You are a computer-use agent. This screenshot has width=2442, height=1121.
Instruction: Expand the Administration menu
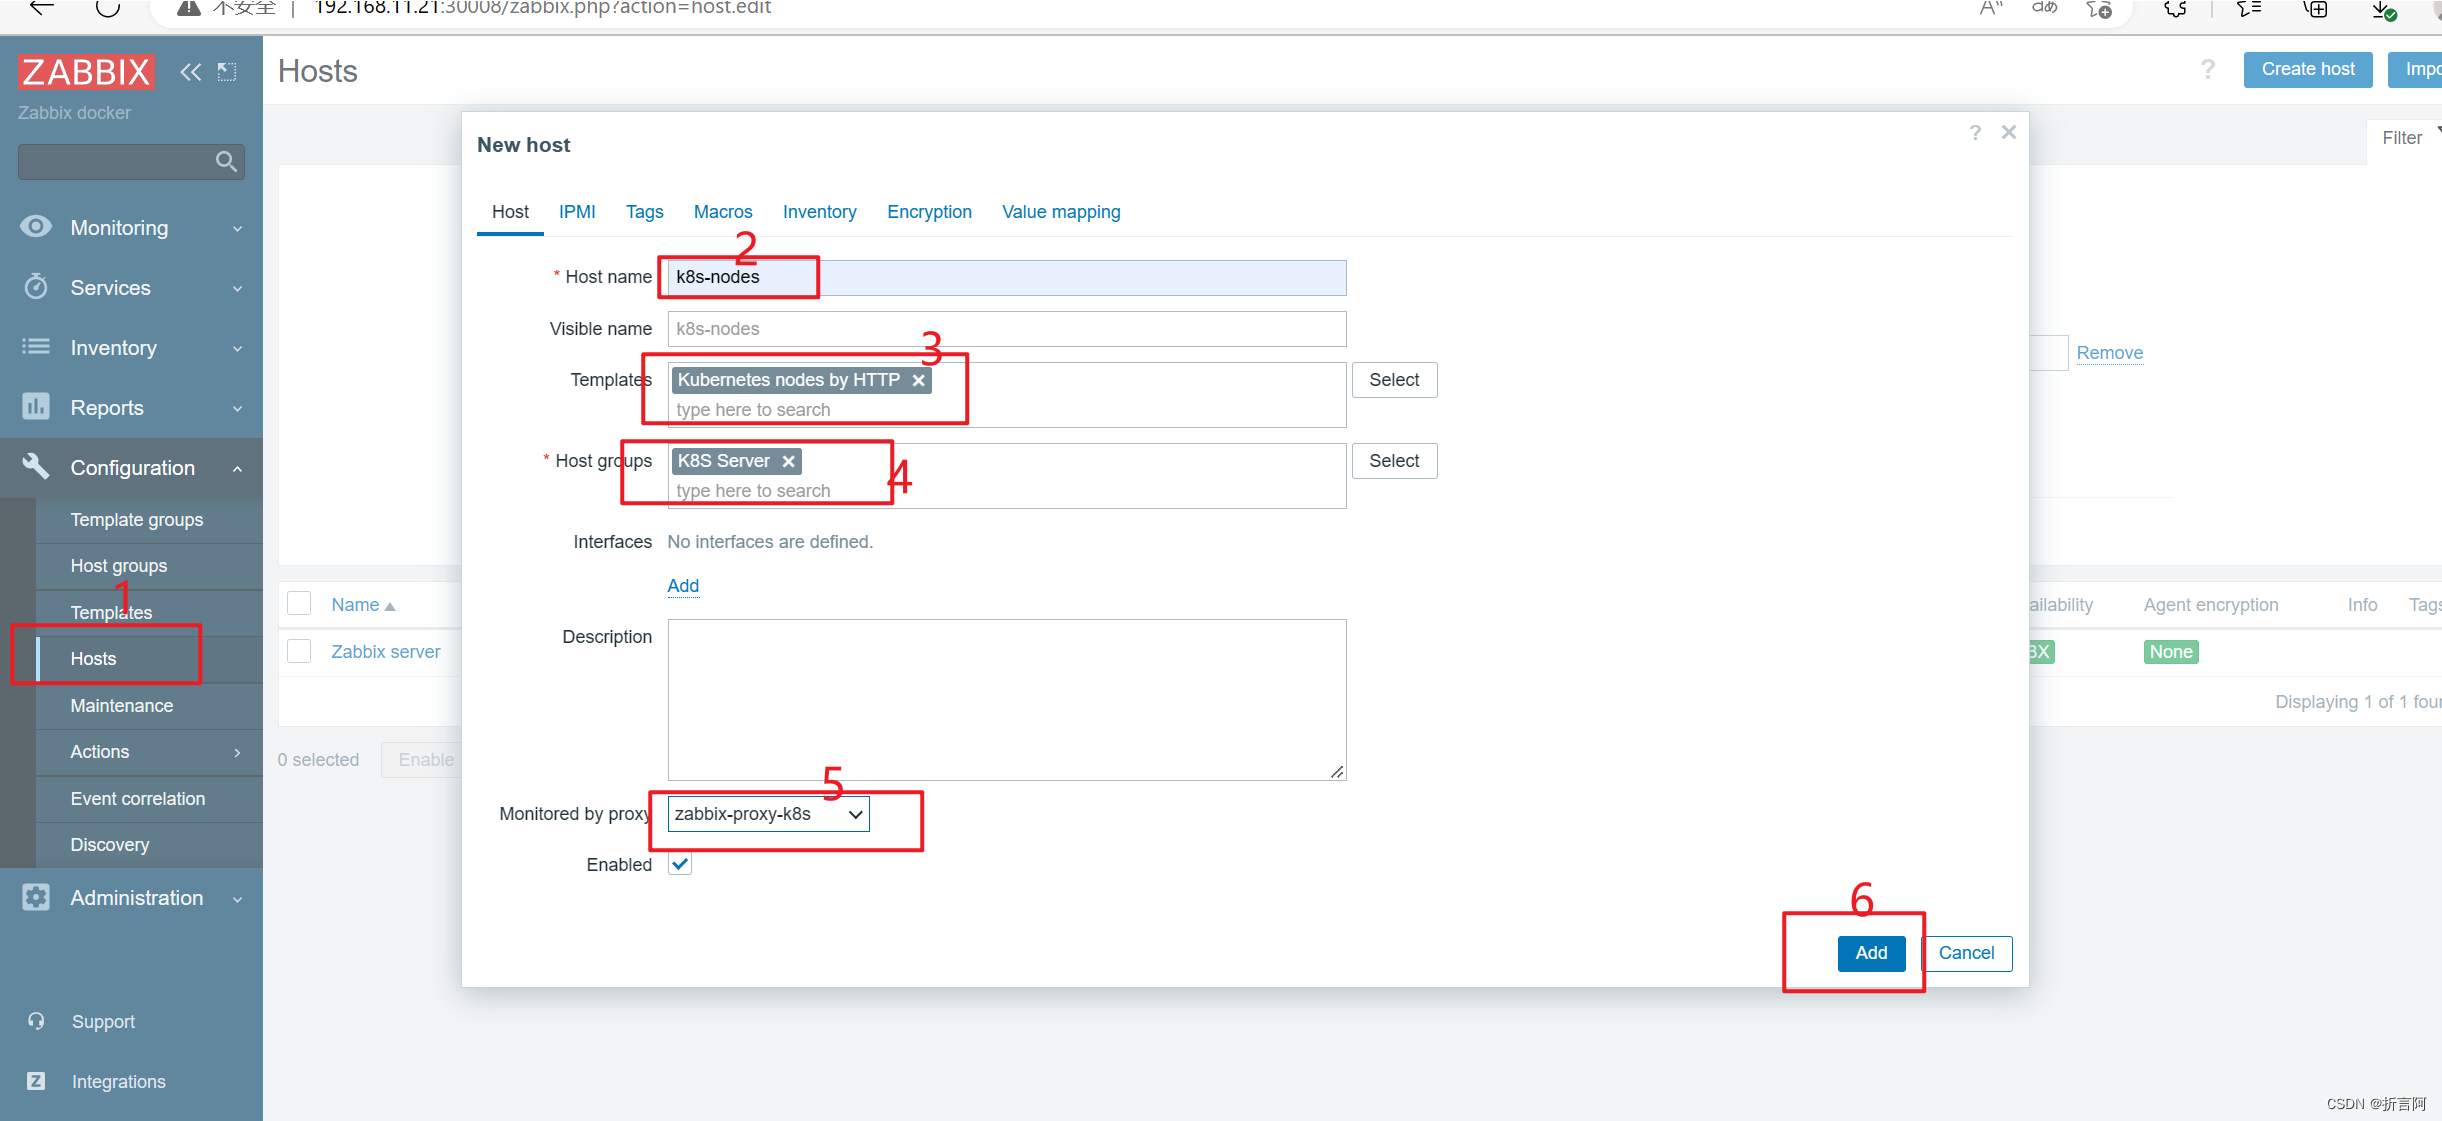click(238, 898)
